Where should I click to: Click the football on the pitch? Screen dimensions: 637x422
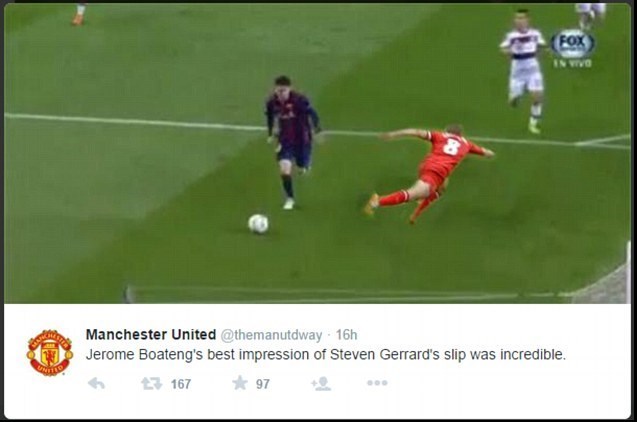click(x=258, y=224)
